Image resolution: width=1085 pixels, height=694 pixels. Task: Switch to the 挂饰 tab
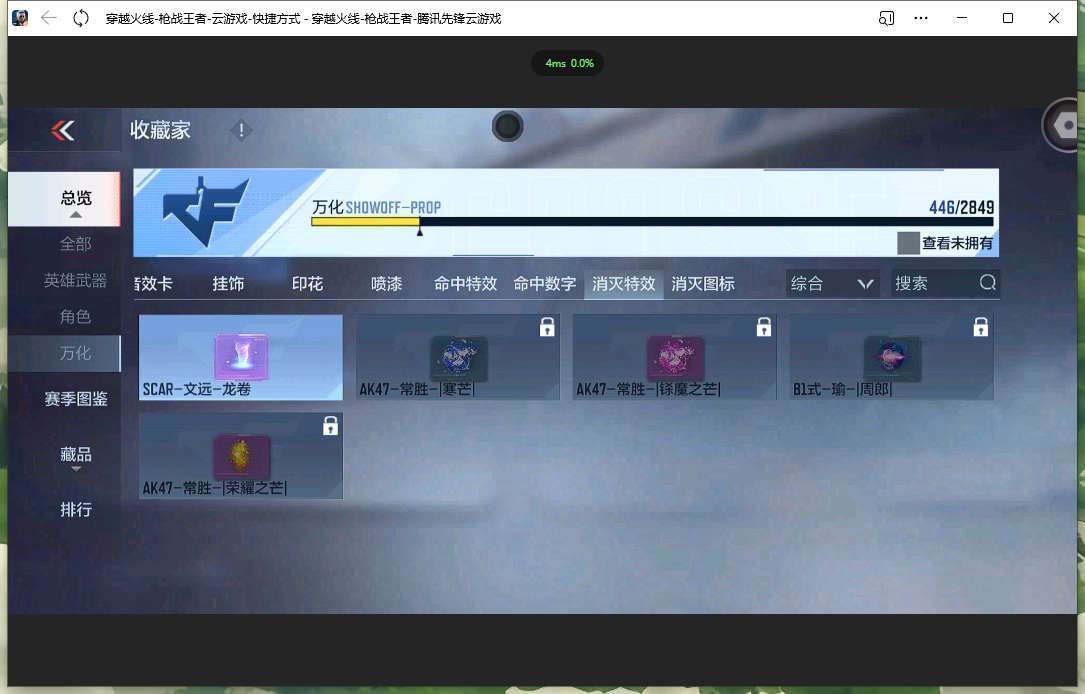tap(228, 284)
